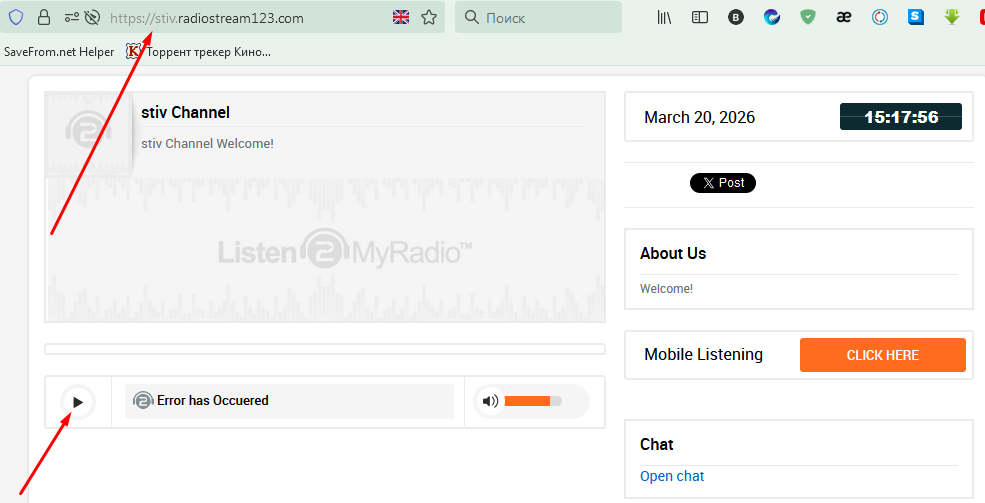985x503 pixels.
Task: Open the blue S extension icon
Action: (916, 17)
